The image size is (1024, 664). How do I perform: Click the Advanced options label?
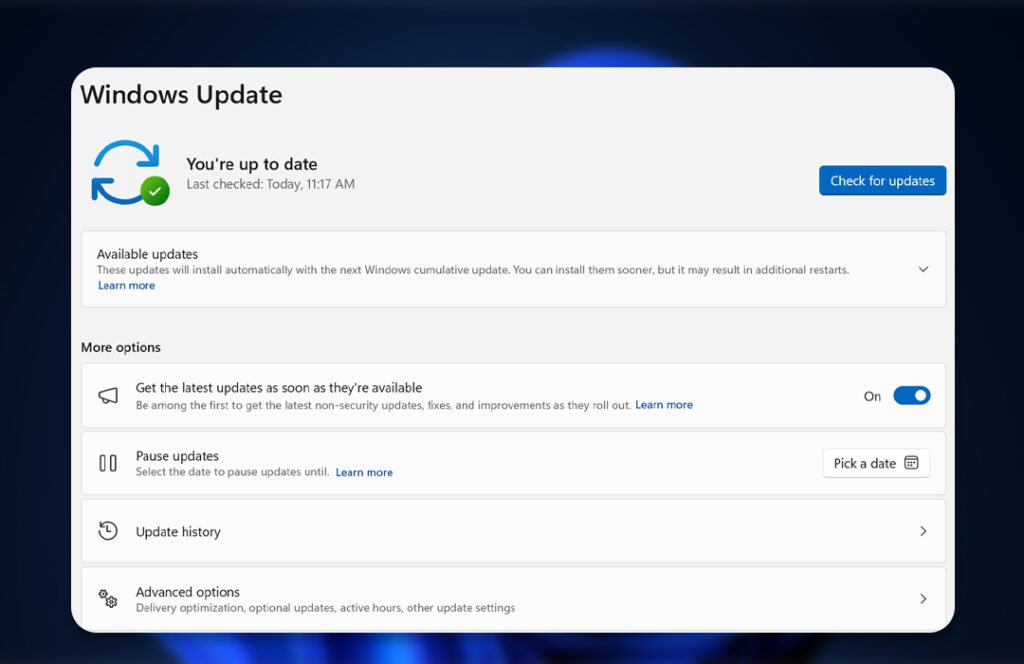click(x=187, y=592)
